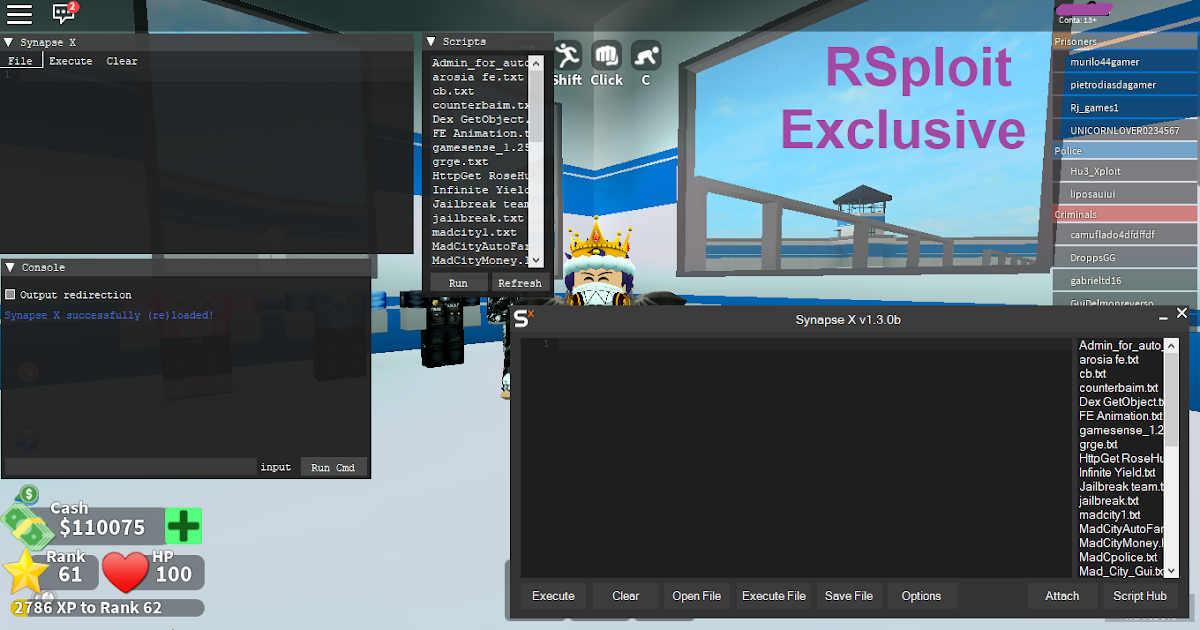Click the Execute File button
Viewport: 1200px width, 630px height.
coord(774,596)
